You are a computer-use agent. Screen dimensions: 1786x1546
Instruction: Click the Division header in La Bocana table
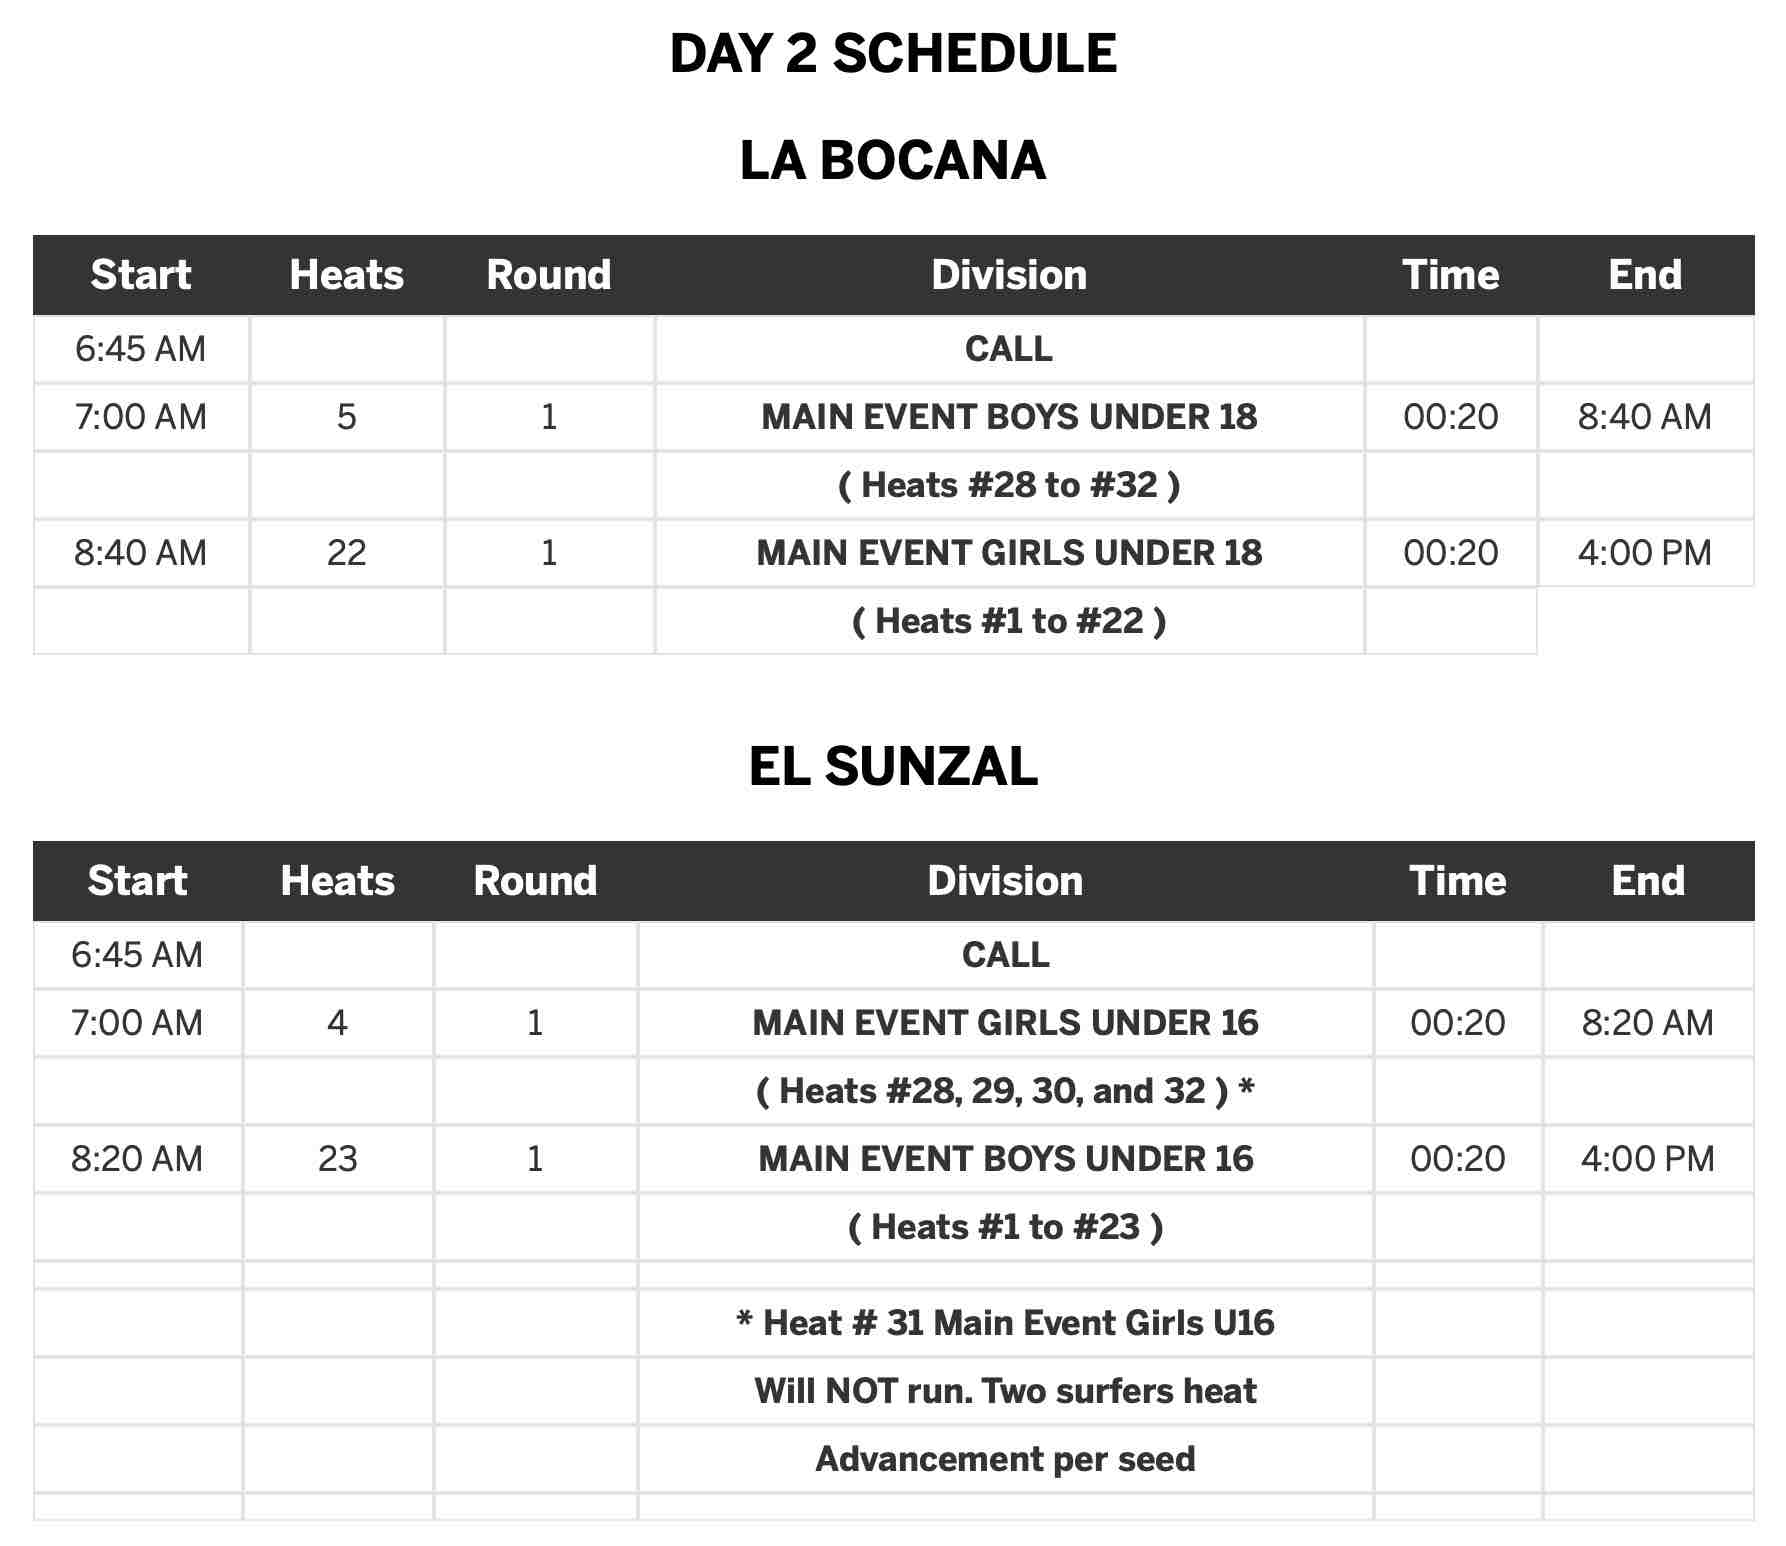[1009, 275]
